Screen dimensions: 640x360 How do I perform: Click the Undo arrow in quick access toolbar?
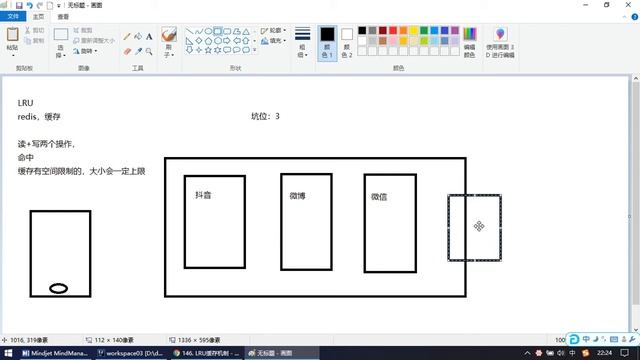tap(29, 5)
